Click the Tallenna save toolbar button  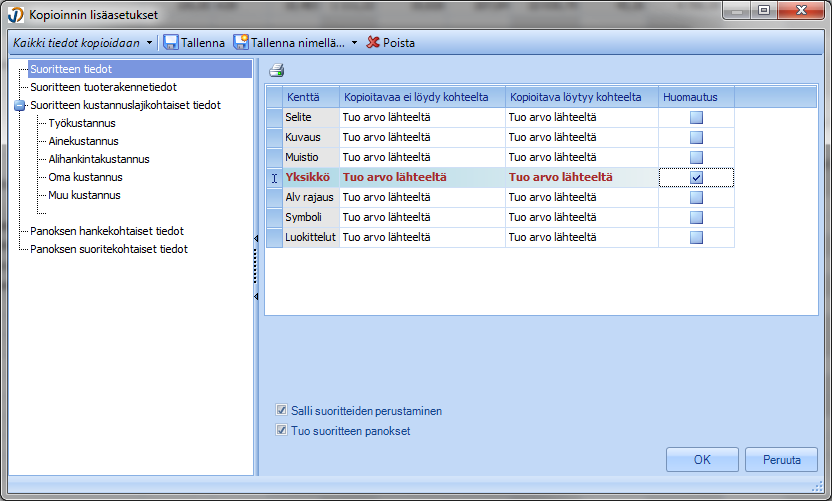(x=194, y=43)
